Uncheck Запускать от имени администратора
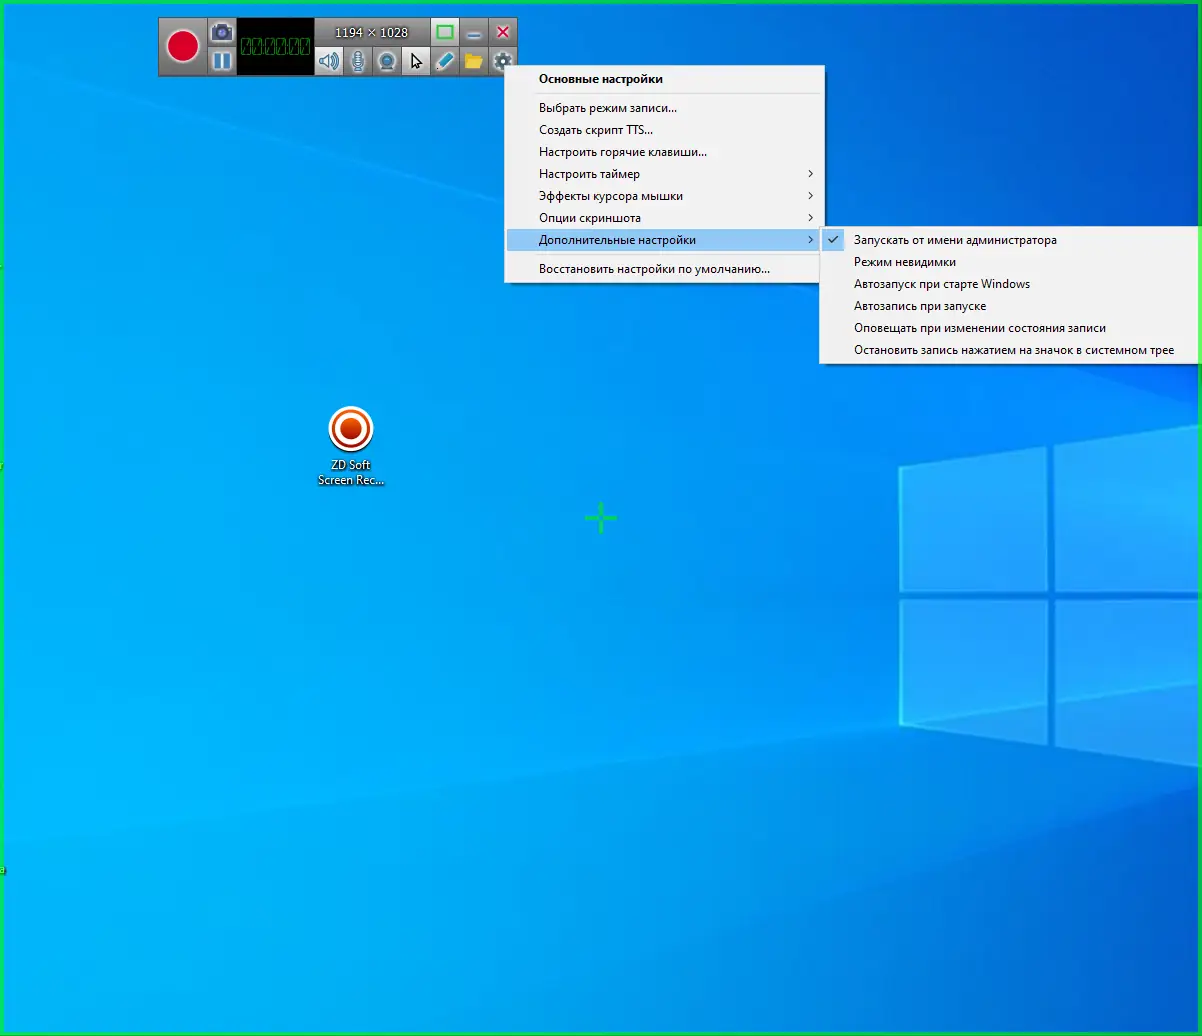 click(1009, 240)
